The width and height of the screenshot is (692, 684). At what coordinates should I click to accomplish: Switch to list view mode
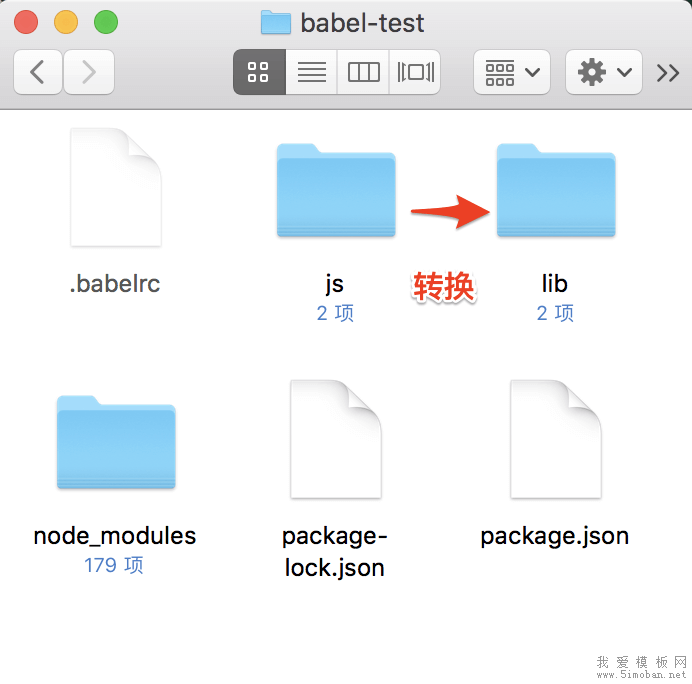click(311, 72)
